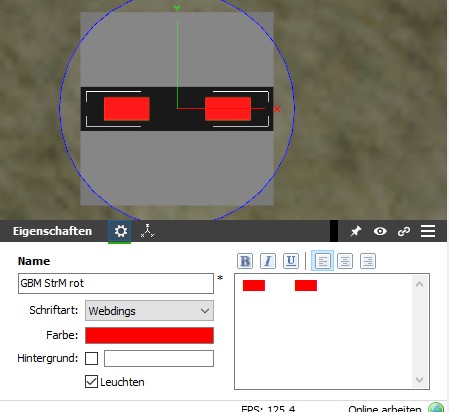Switch to the coordinate axes tab
Screen dimensions: 449x412
[147, 231]
